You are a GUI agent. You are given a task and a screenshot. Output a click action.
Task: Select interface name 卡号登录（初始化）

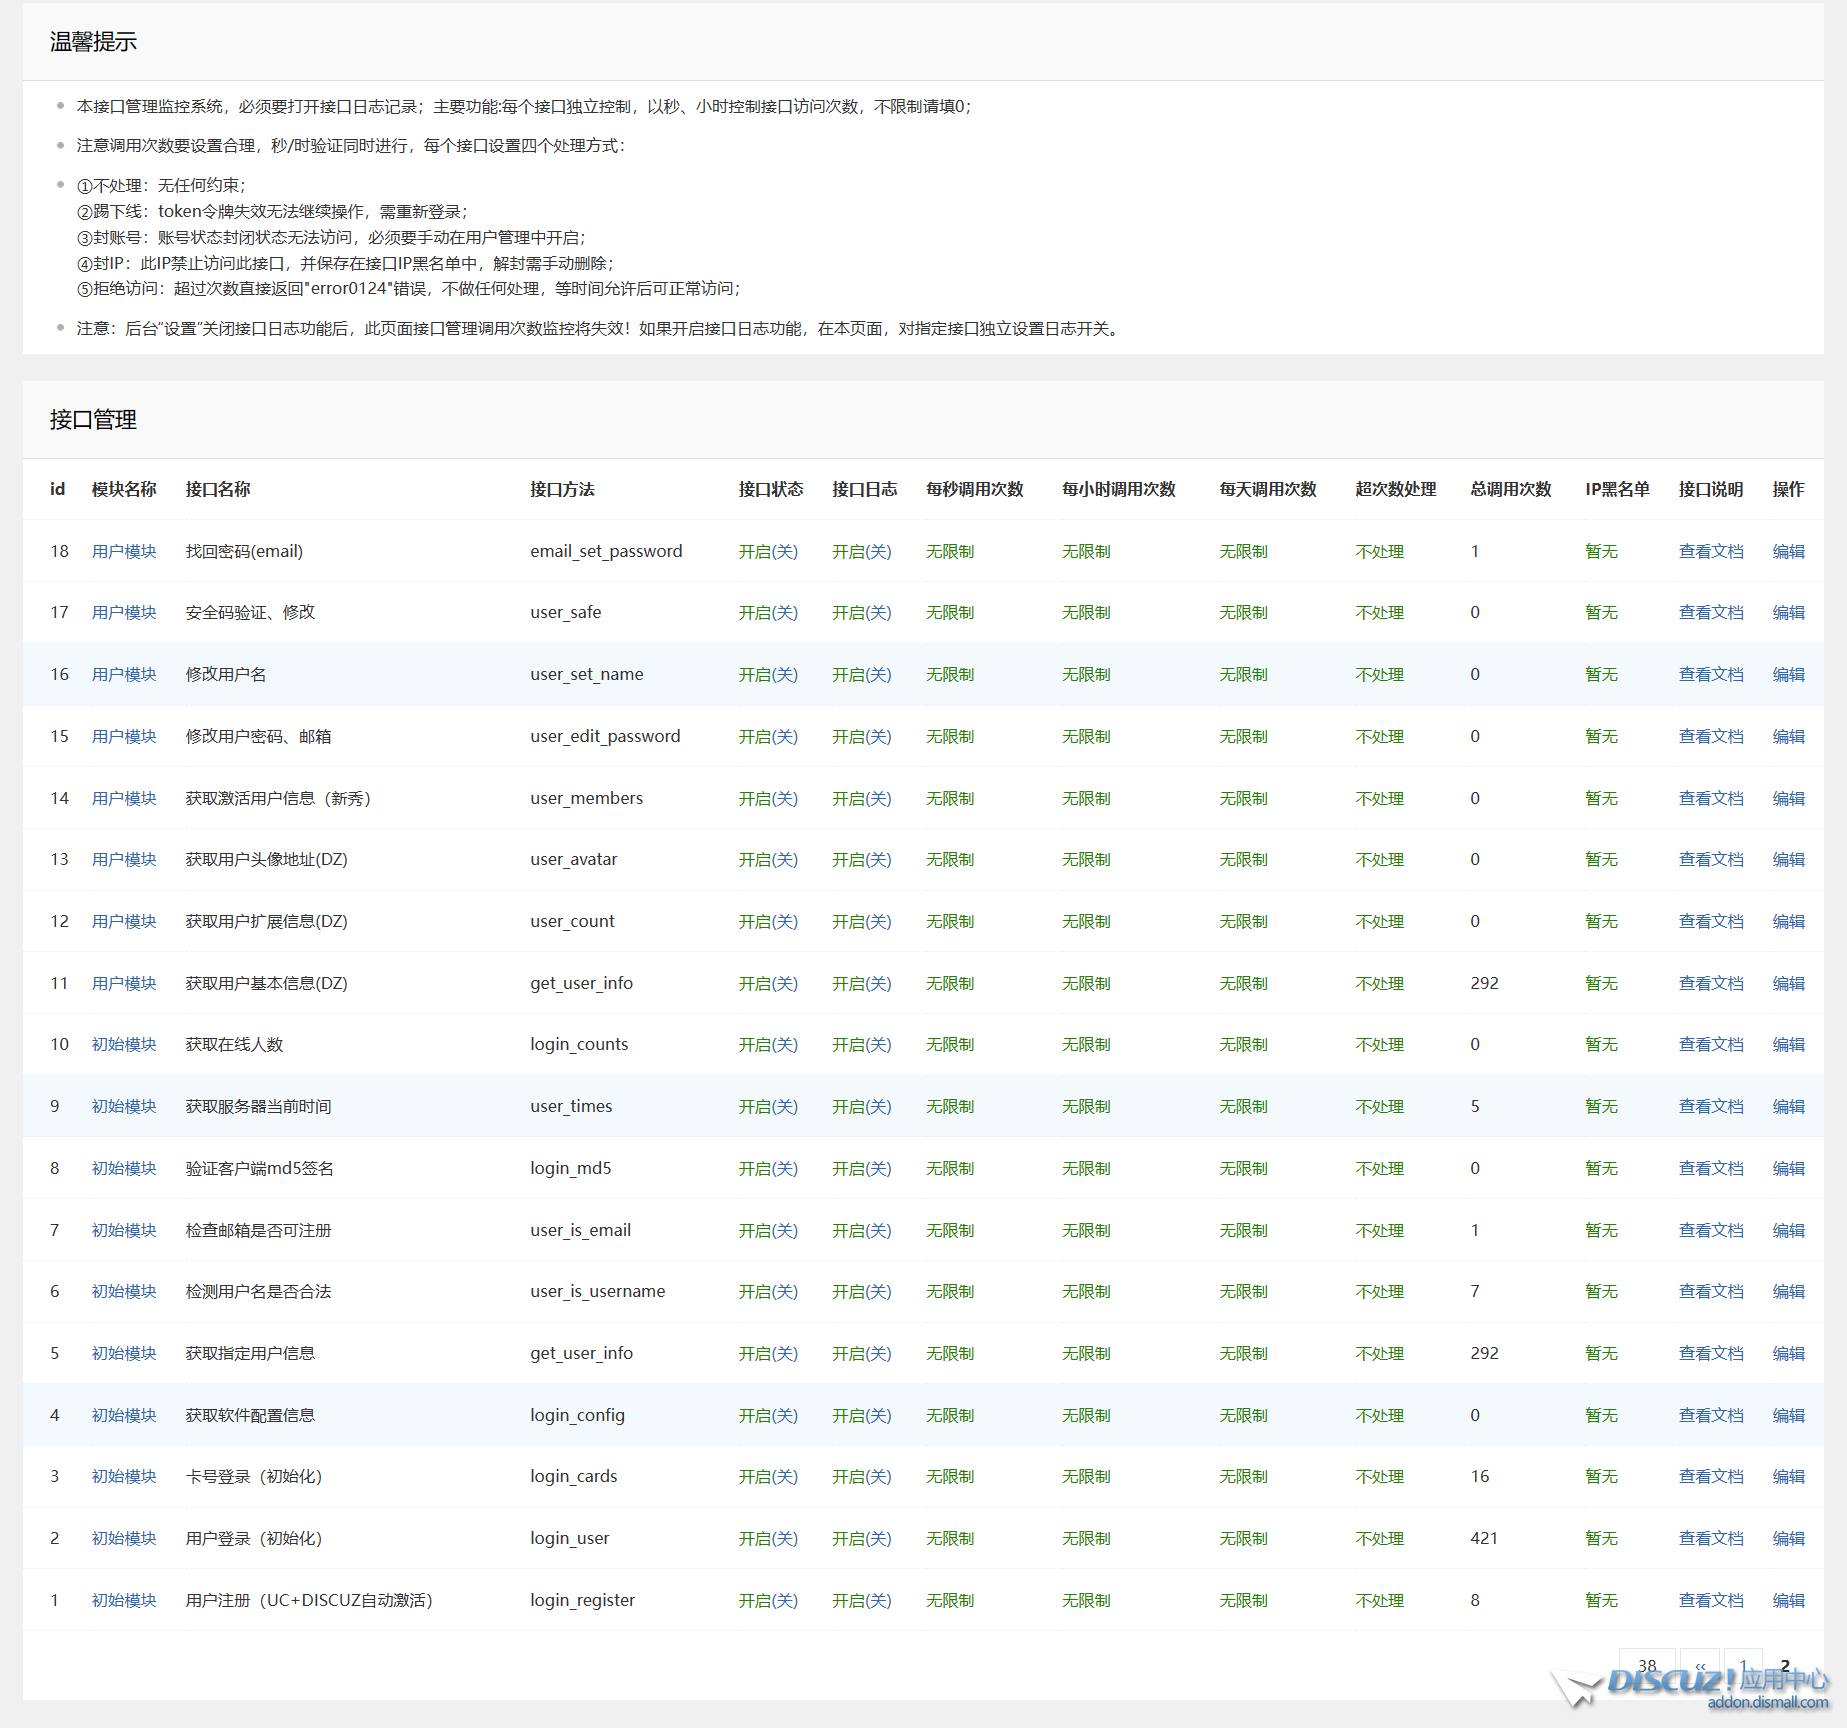254,1476
